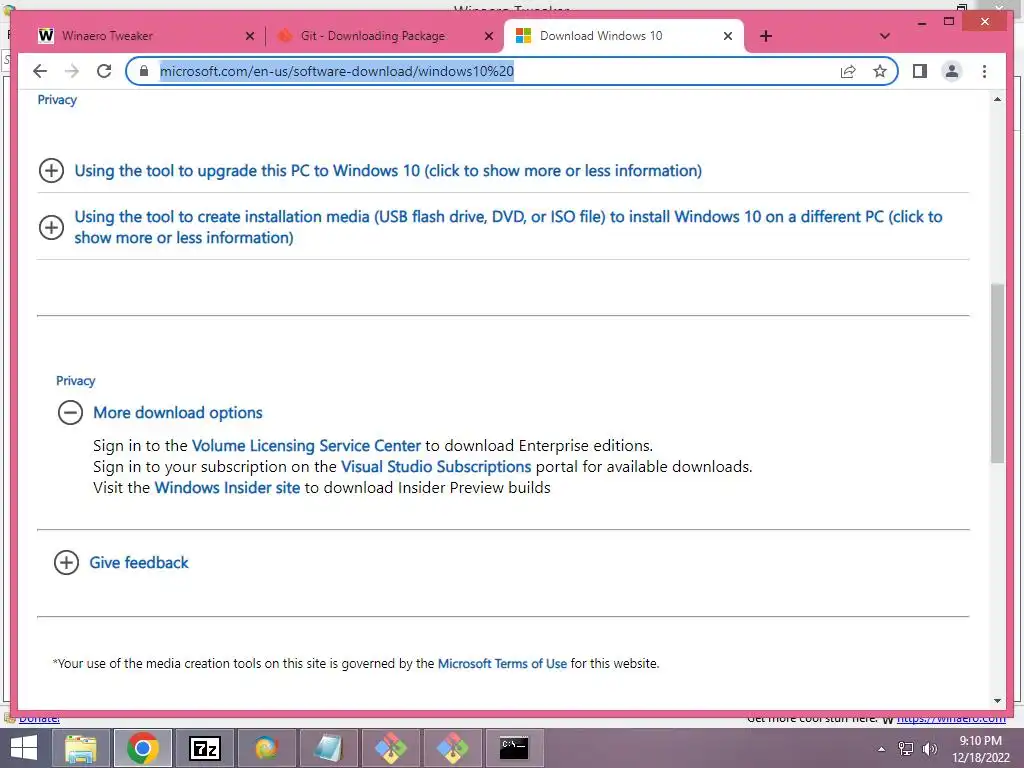Click the top Privacy link

click(x=57, y=100)
